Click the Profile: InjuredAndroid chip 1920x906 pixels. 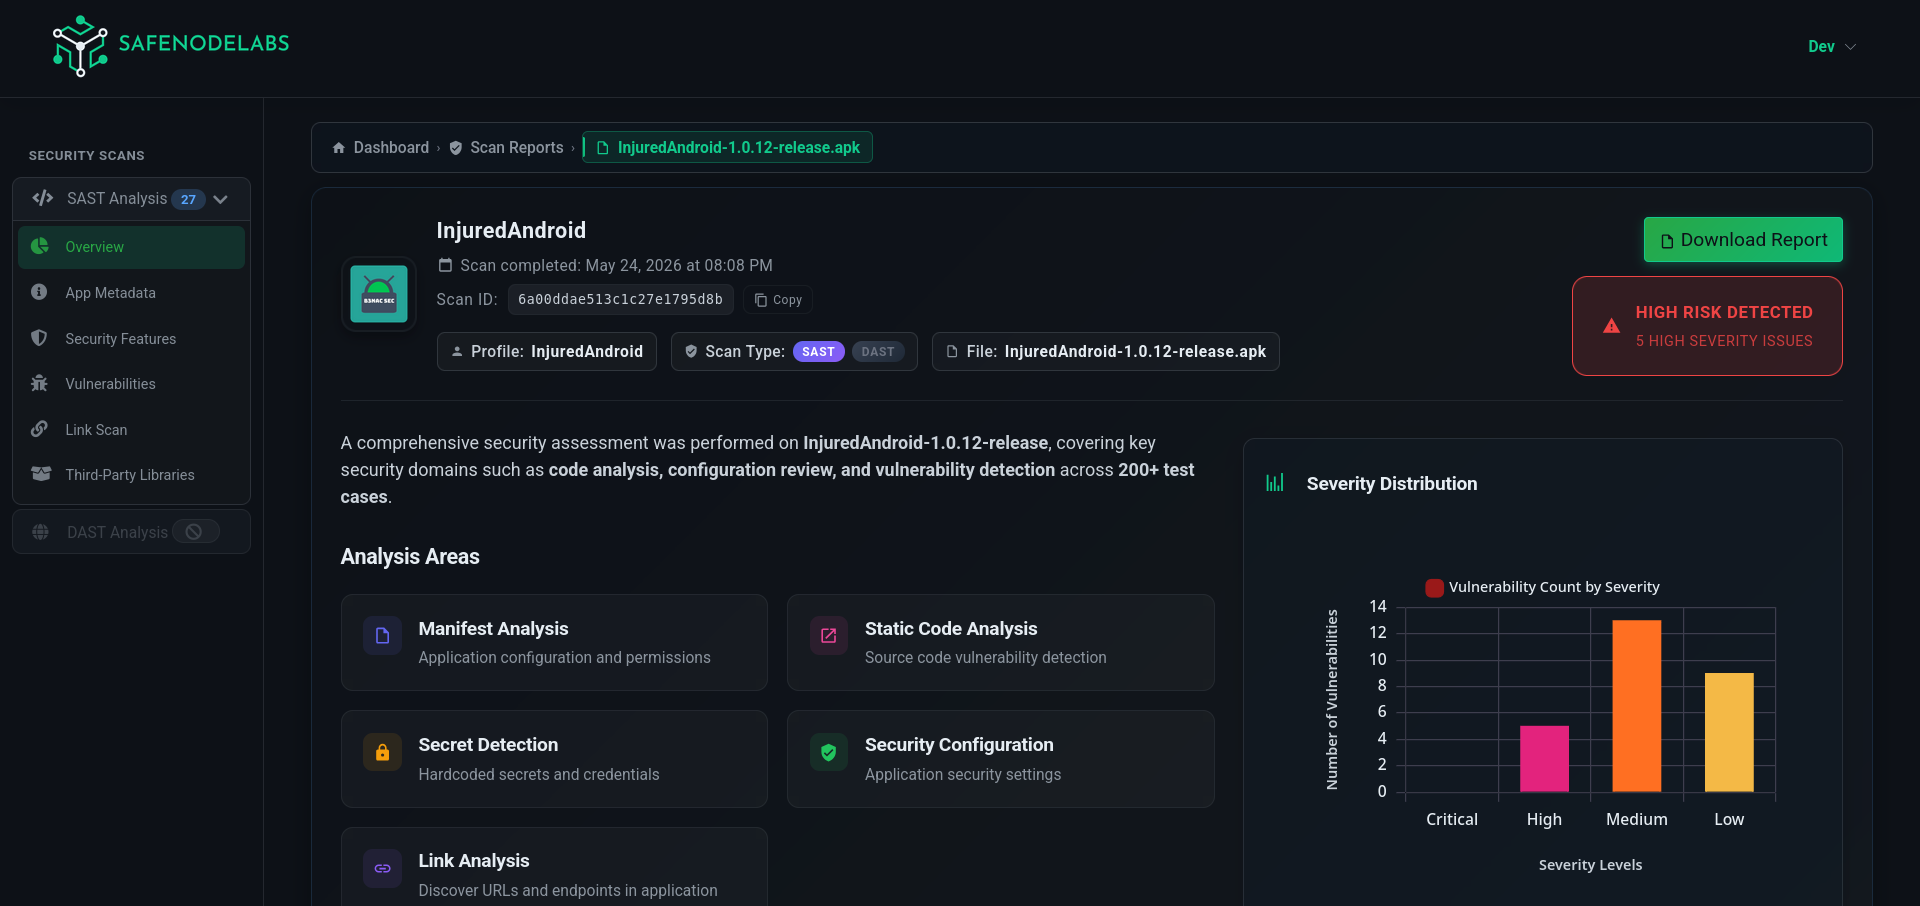click(x=547, y=352)
